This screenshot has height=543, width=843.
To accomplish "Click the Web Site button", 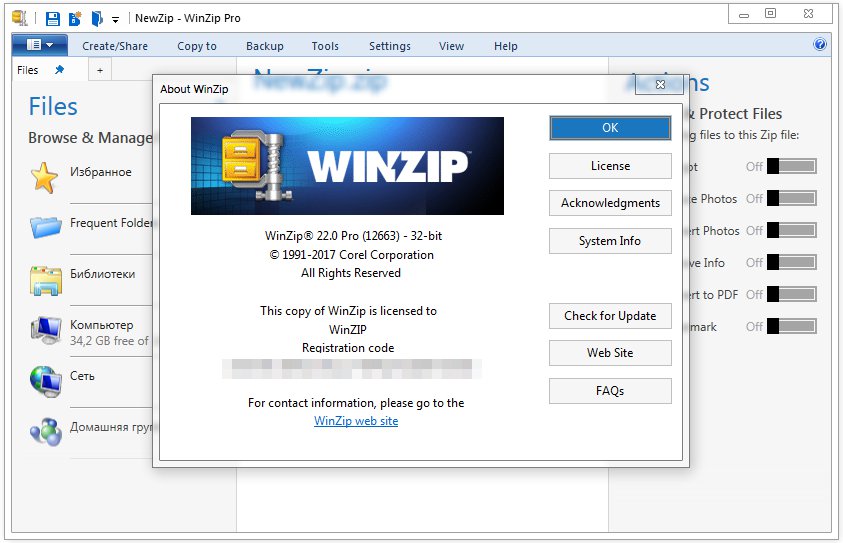I will (x=610, y=353).
